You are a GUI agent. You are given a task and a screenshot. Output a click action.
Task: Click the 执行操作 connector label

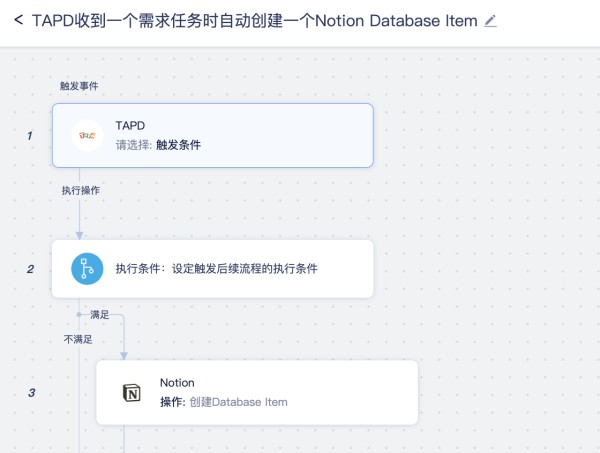coord(81,190)
